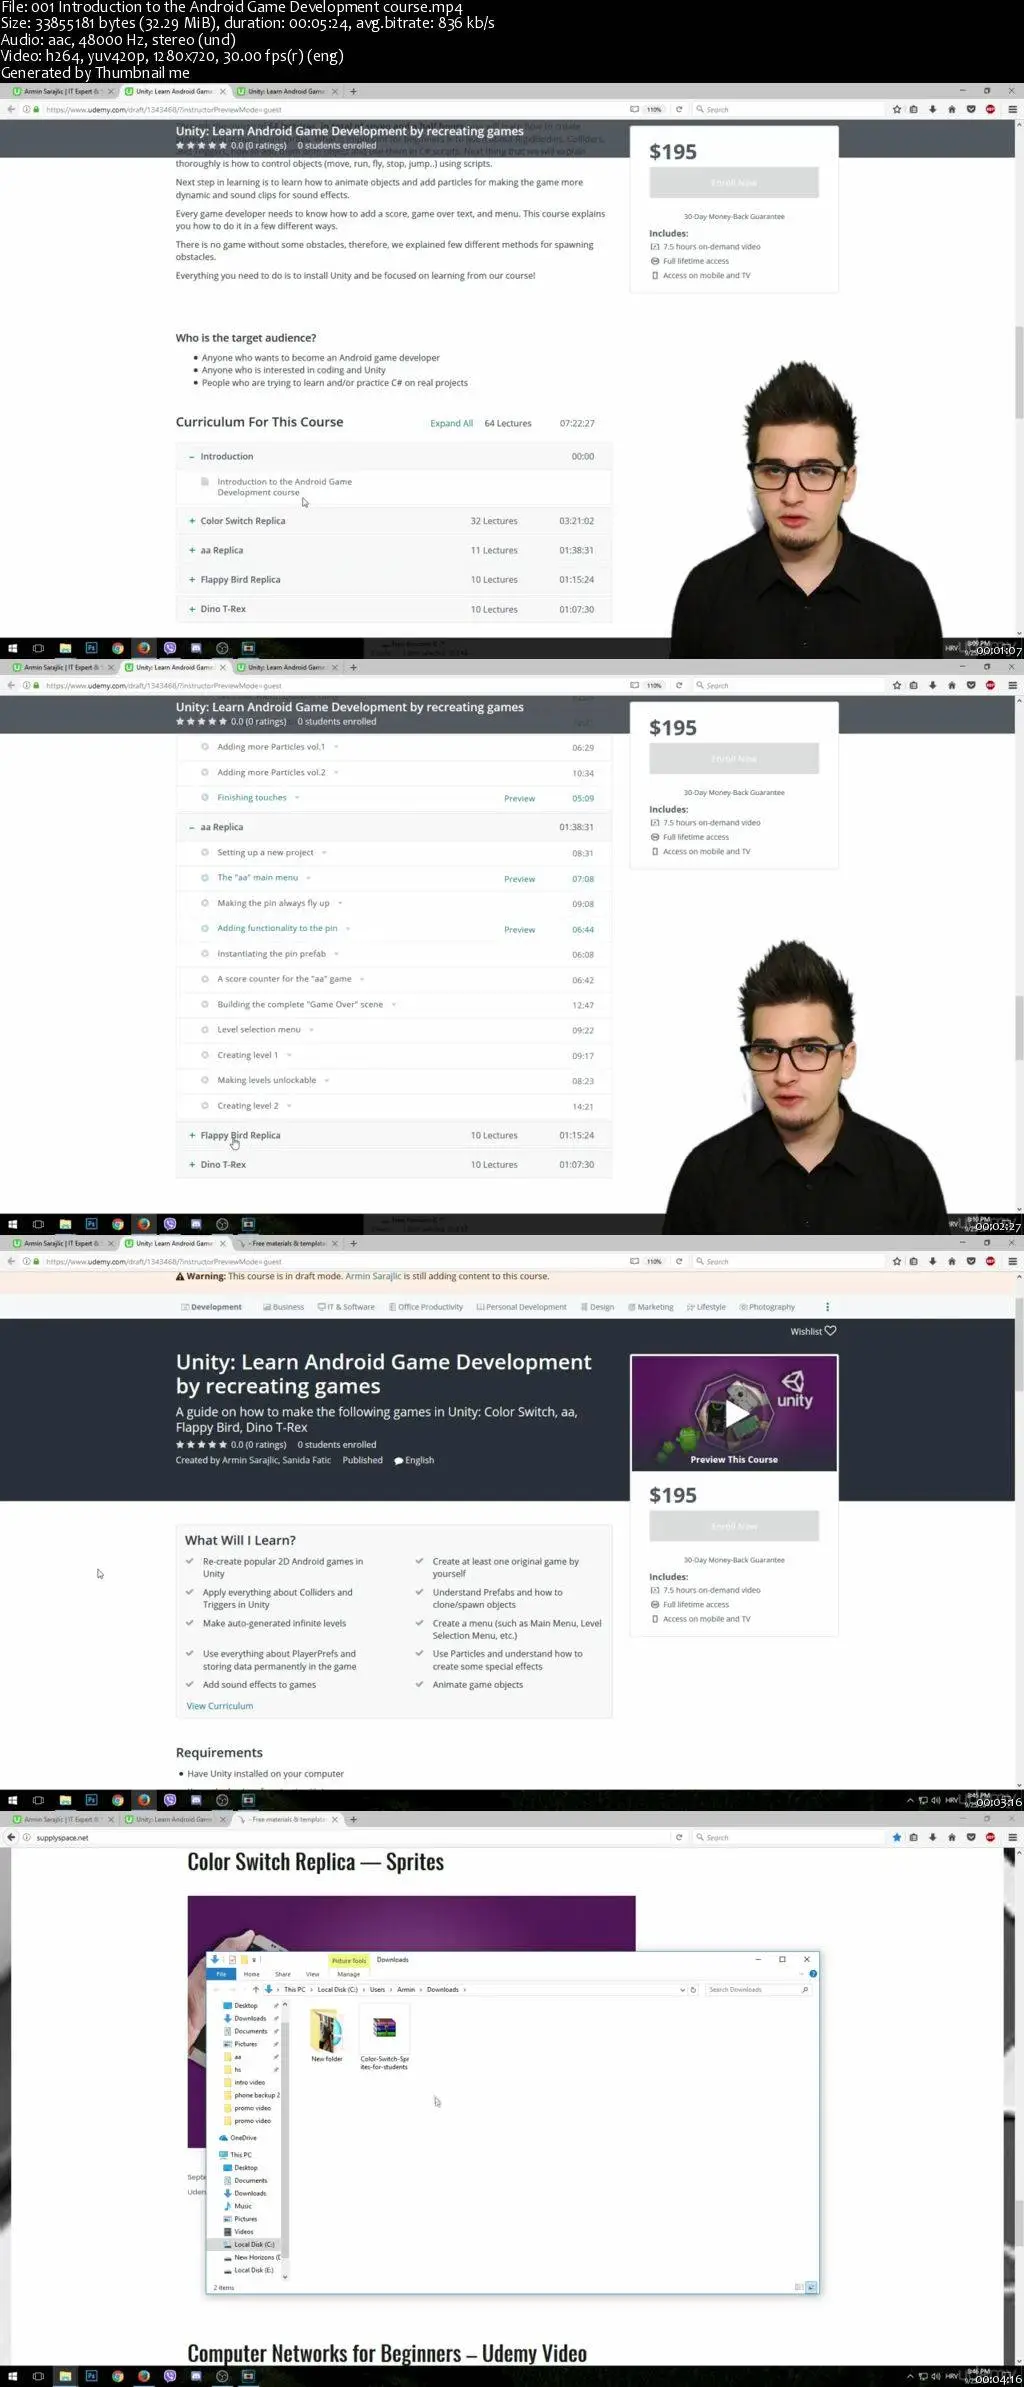1024x2387 pixels.
Task: Play the Preview This Course video
Action: pos(735,1413)
